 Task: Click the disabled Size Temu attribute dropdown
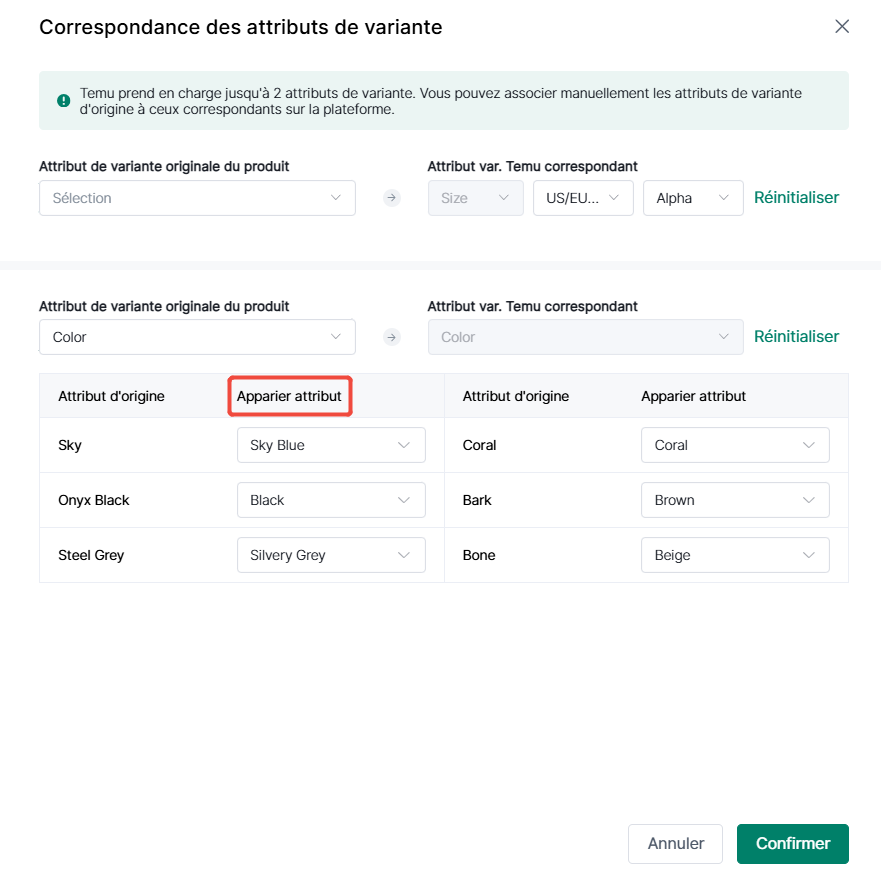click(475, 198)
